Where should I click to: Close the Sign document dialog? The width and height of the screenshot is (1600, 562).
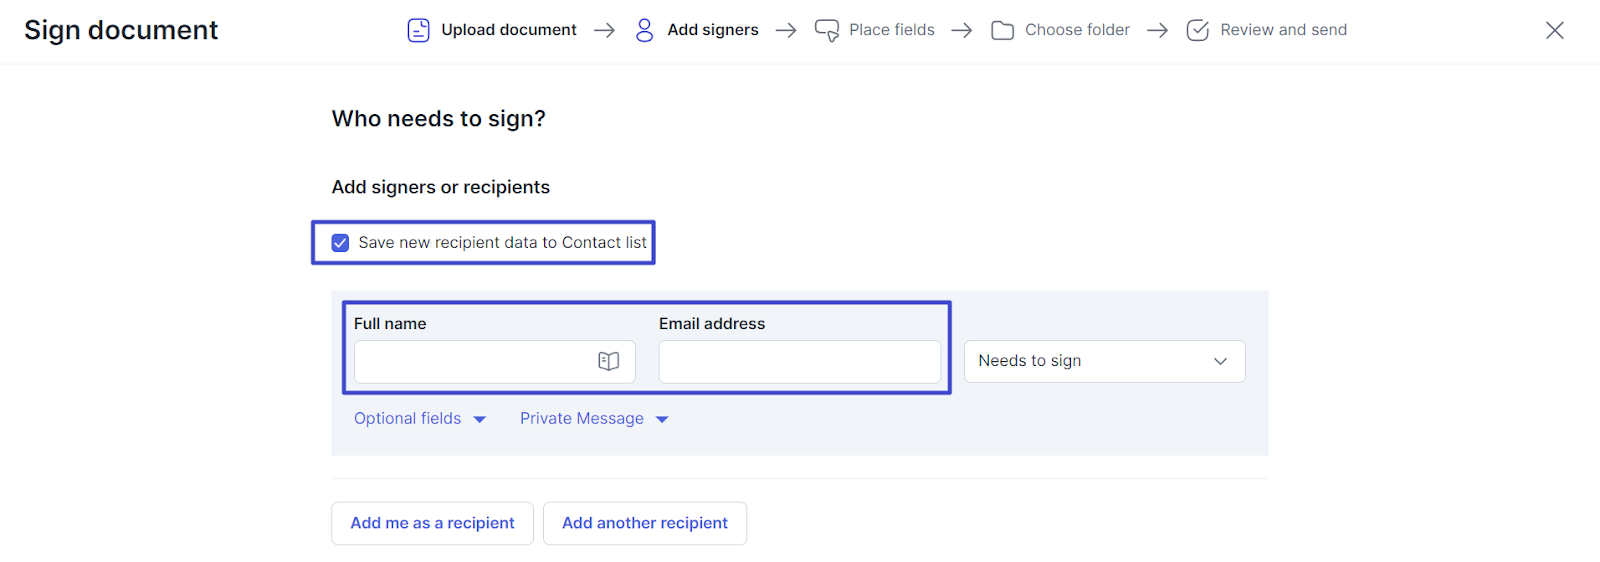(x=1554, y=30)
